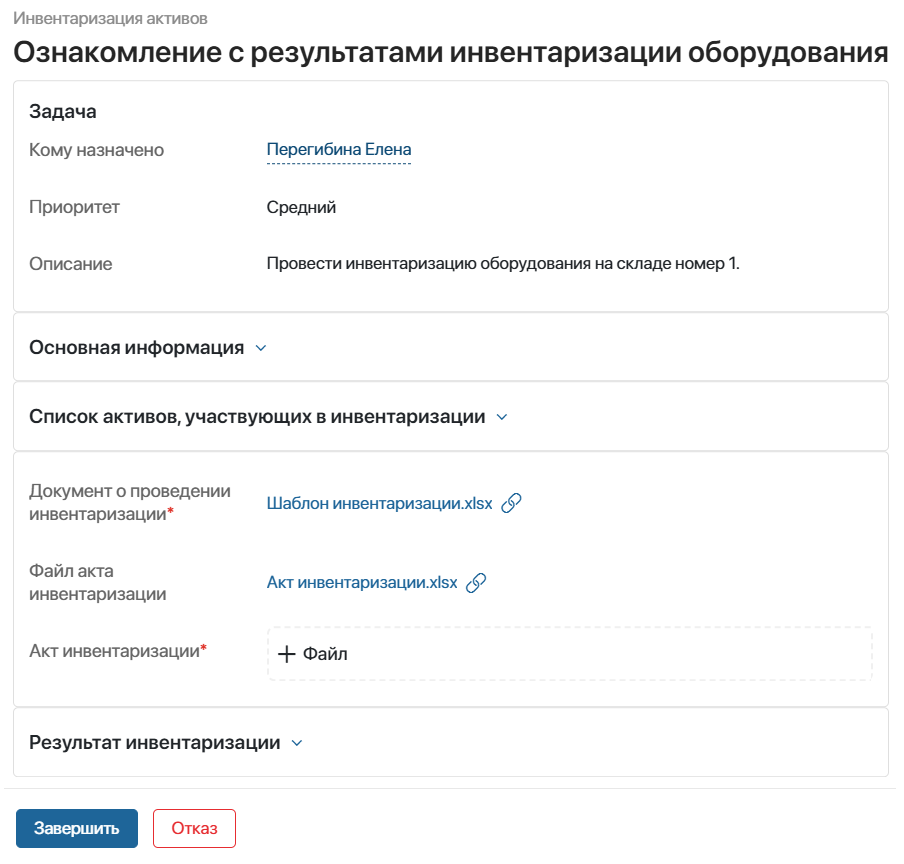Click the Задача section heading

pos(63,111)
